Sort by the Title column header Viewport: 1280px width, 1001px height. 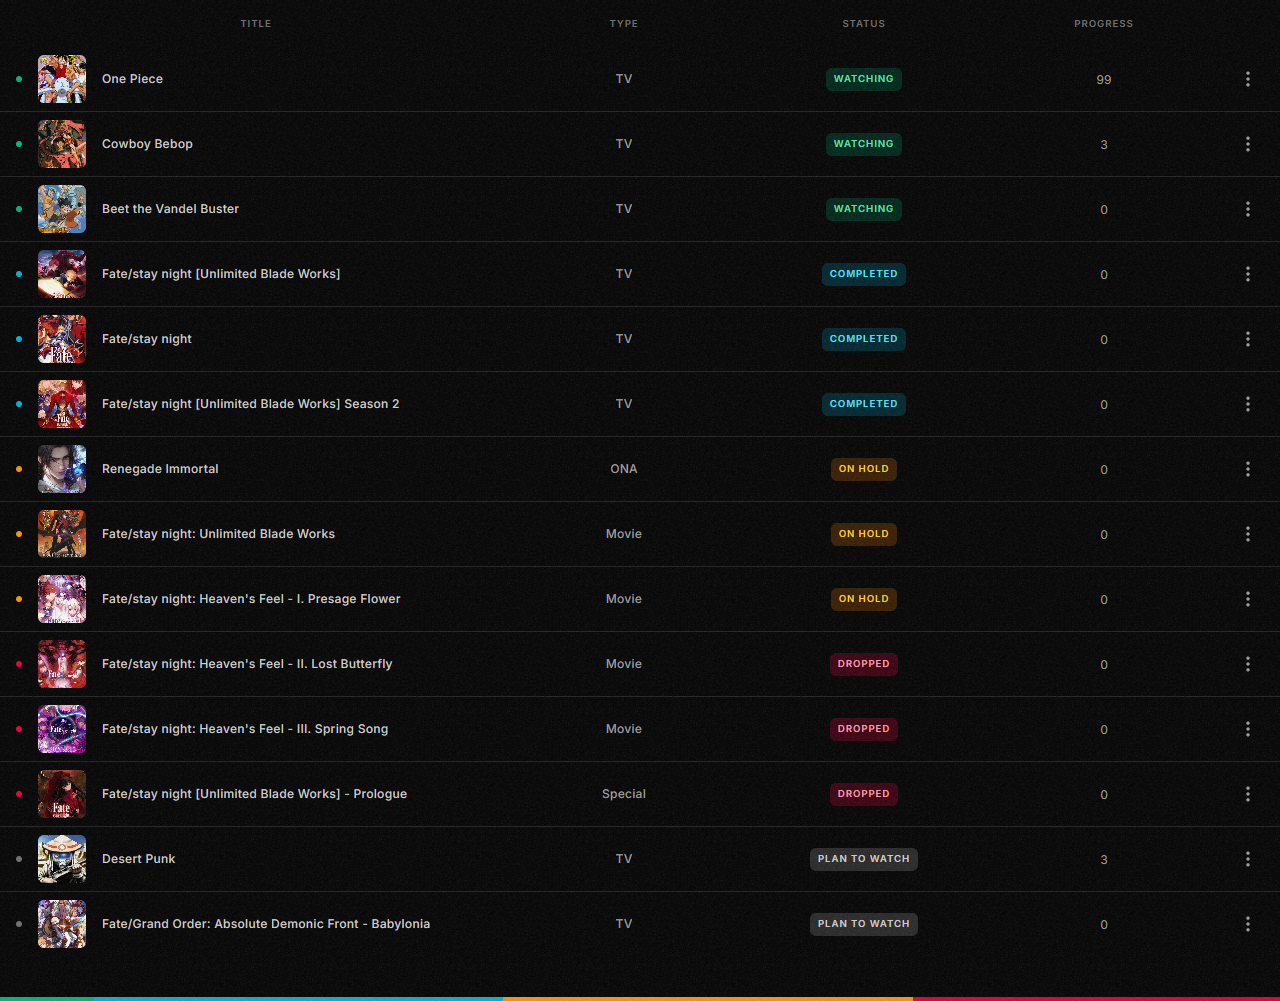coord(255,24)
